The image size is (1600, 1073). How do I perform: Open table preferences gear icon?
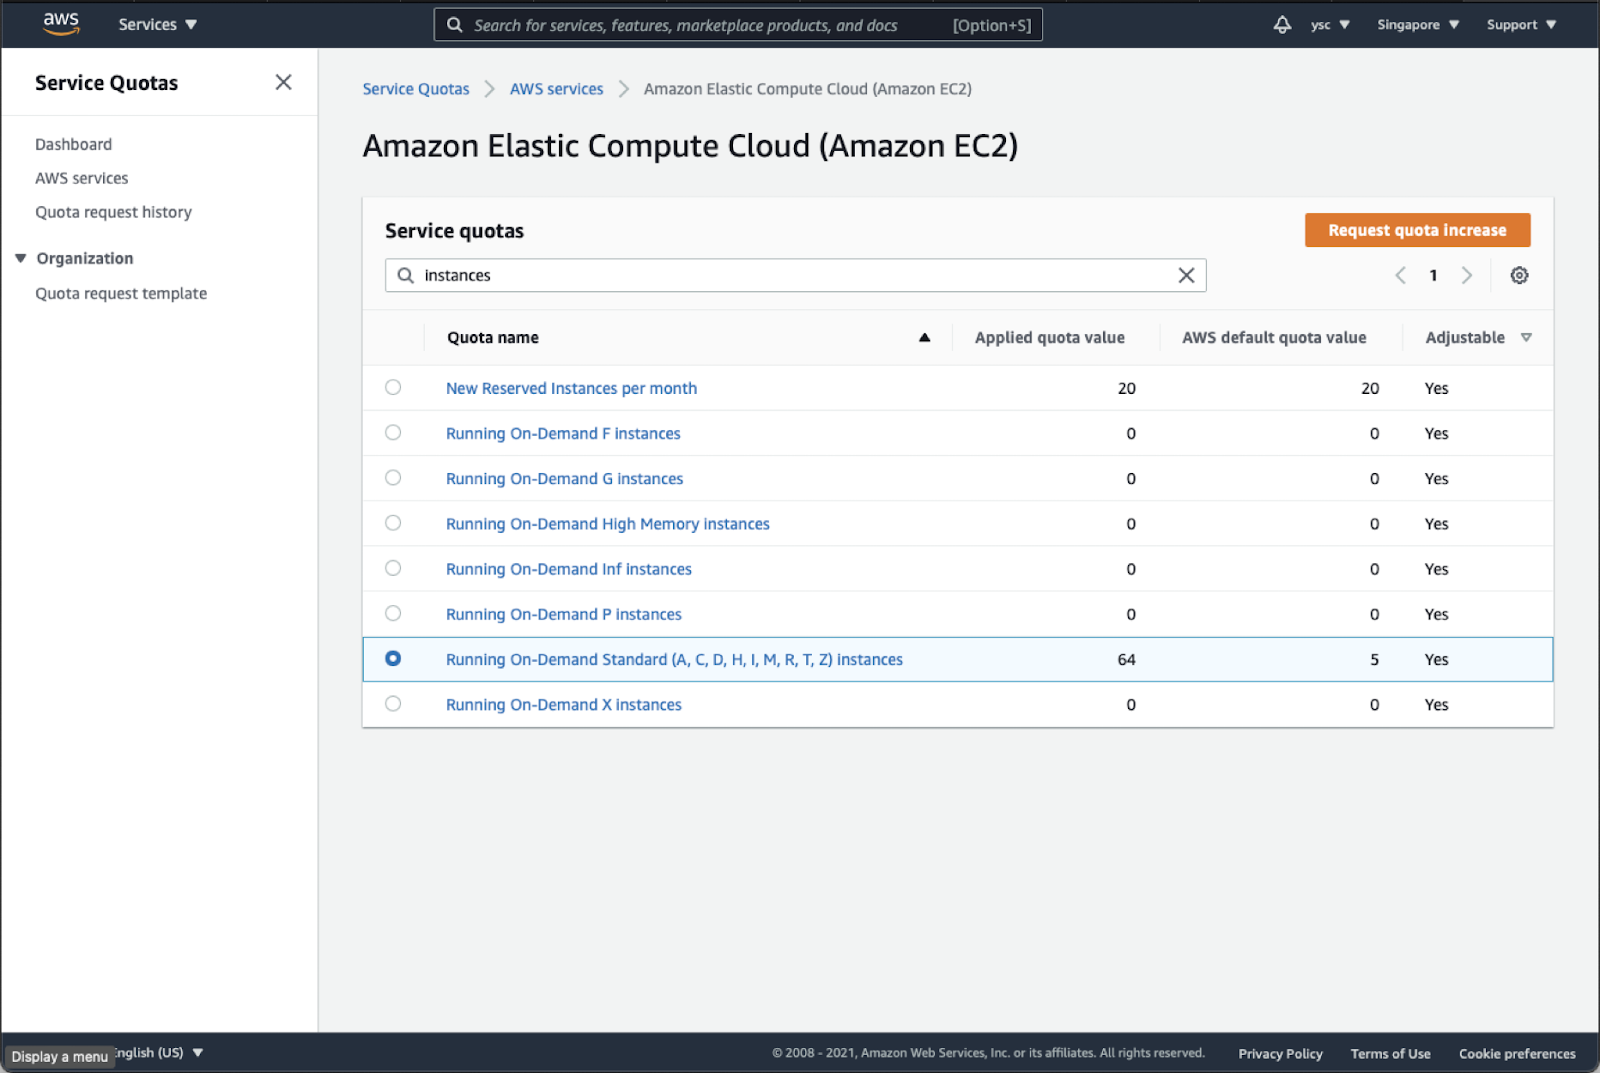click(x=1519, y=275)
